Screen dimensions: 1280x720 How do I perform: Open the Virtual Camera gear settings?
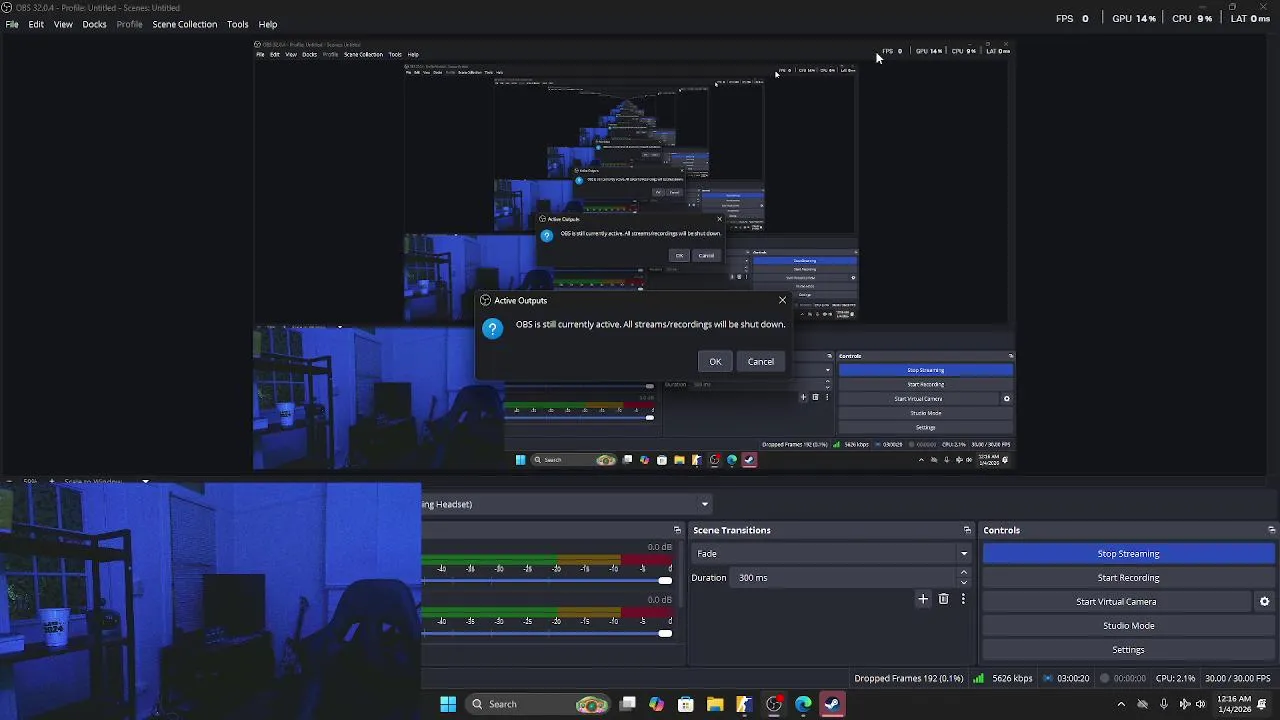click(1264, 601)
